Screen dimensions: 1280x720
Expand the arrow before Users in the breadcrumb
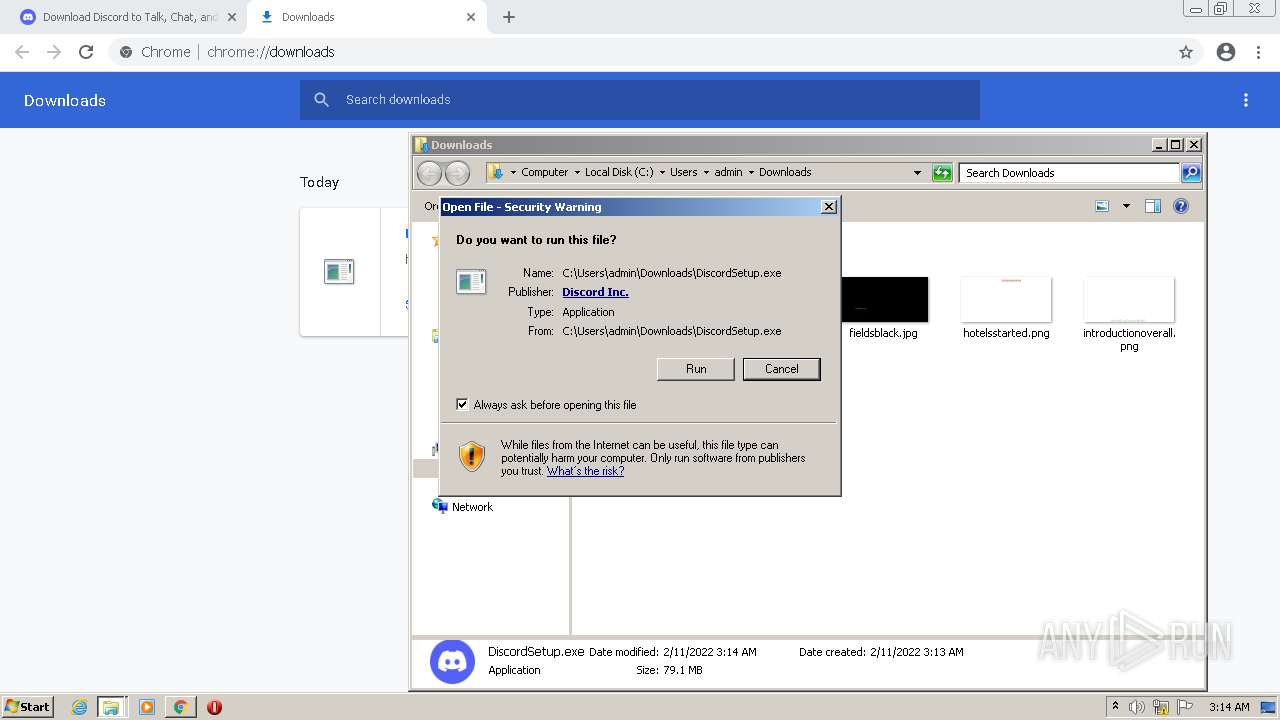point(662,172)
